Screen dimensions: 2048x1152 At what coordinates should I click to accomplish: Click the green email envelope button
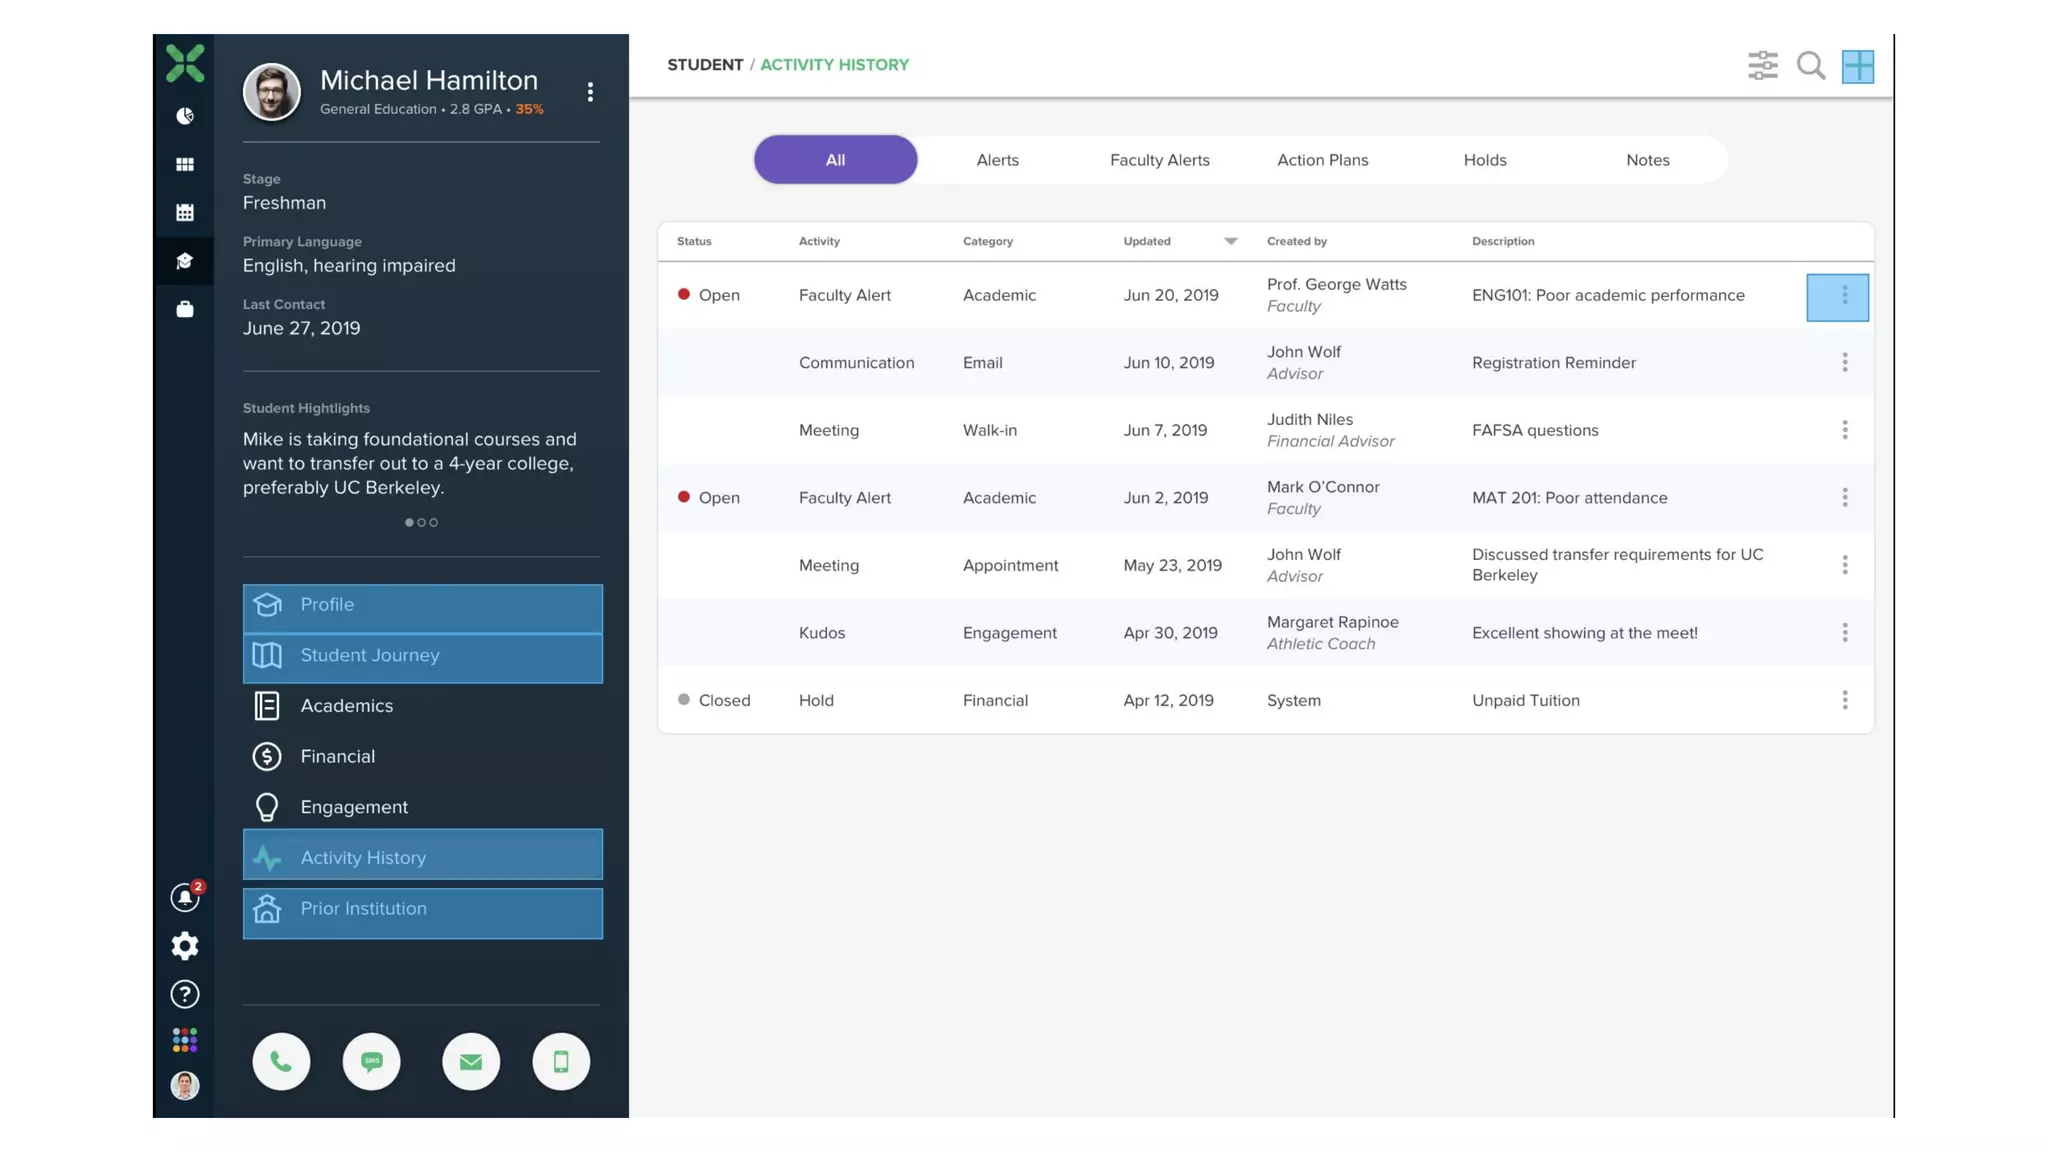[x=471, y=1061]
